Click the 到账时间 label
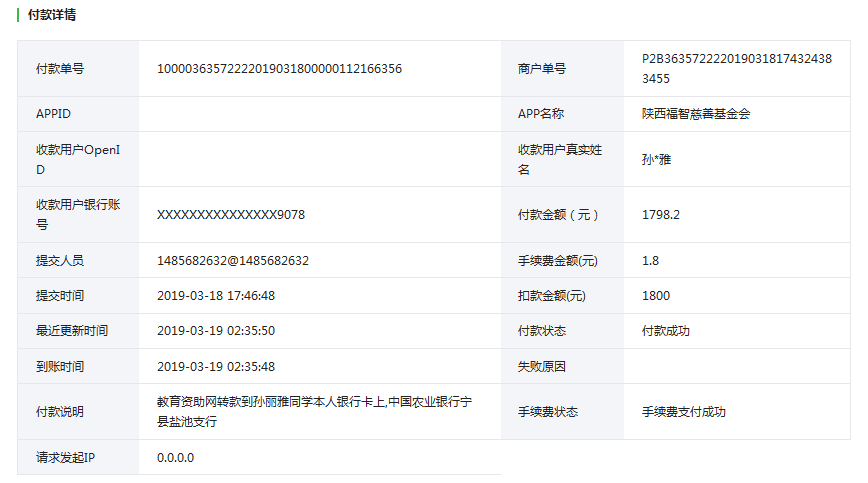The height and width of the screenshot is (483, 868). click(x=60, y=366)
